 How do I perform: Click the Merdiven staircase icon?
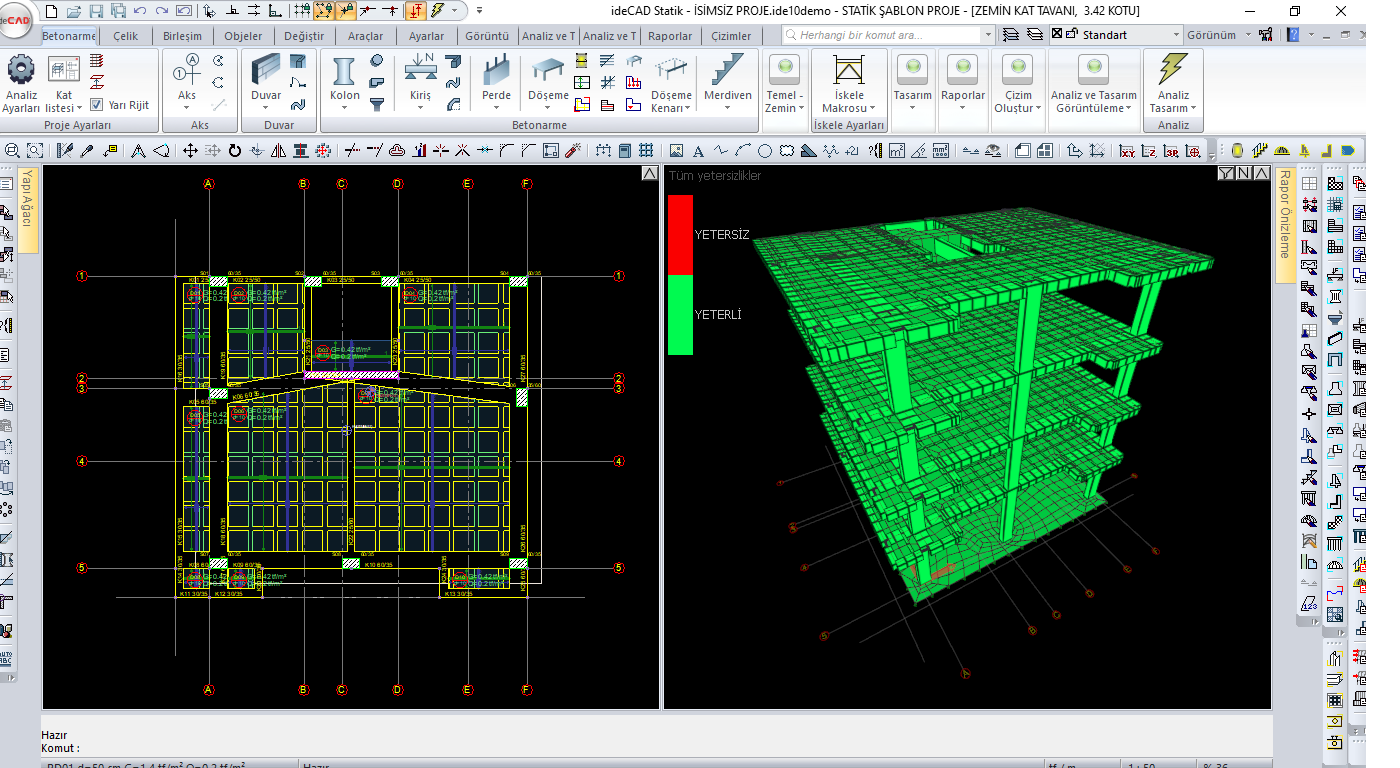pos(727,72)
